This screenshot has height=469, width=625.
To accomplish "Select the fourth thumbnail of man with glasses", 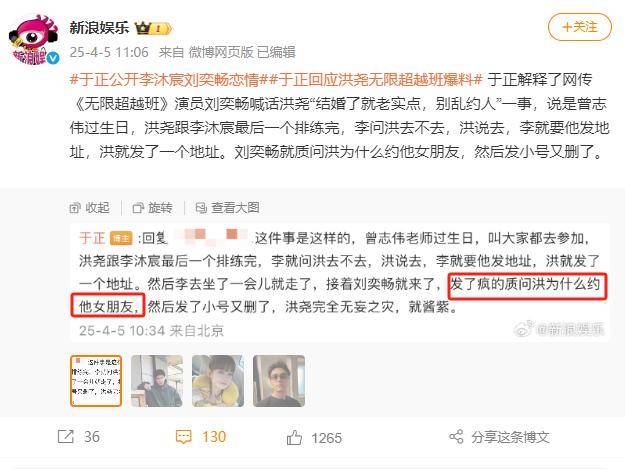I will point(279,381).
